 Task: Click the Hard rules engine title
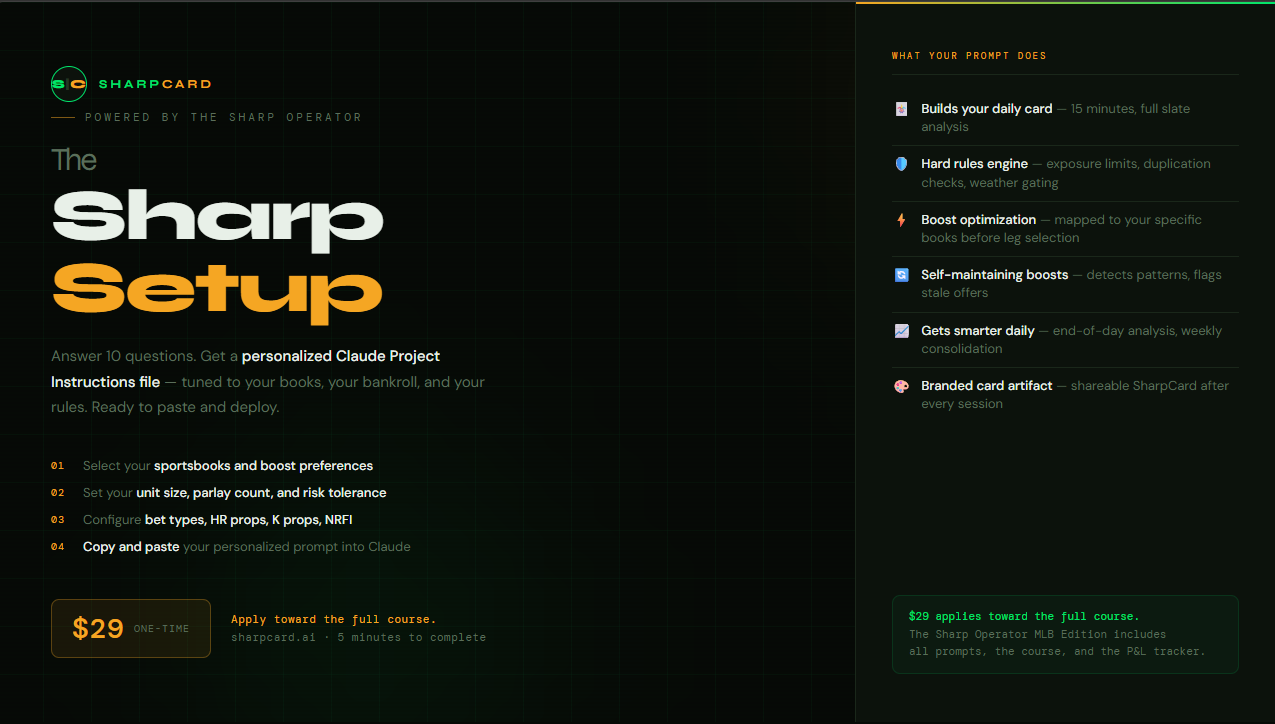(974, 164)
